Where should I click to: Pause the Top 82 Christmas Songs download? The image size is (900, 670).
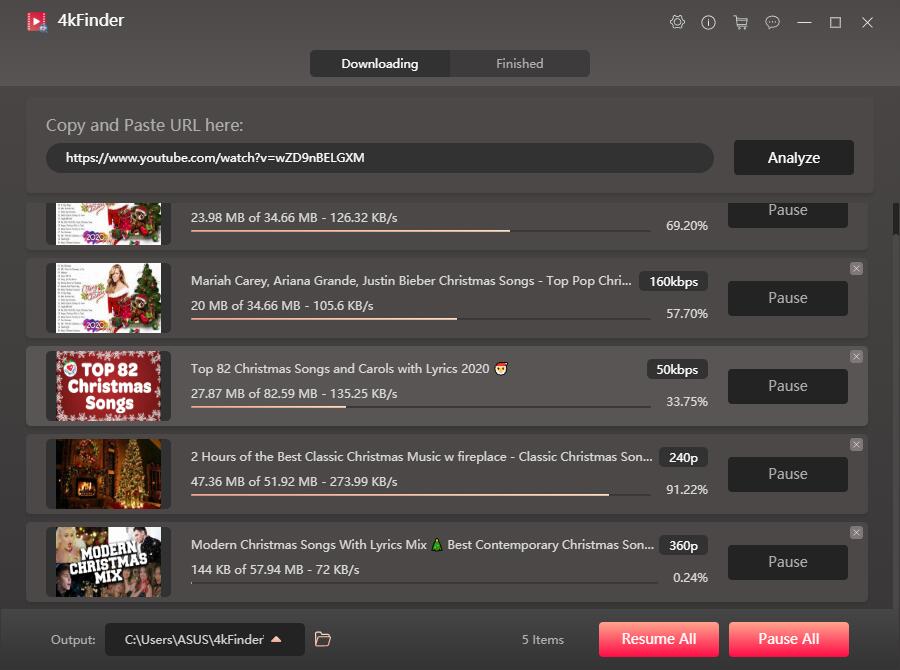[x=787, y=386]
